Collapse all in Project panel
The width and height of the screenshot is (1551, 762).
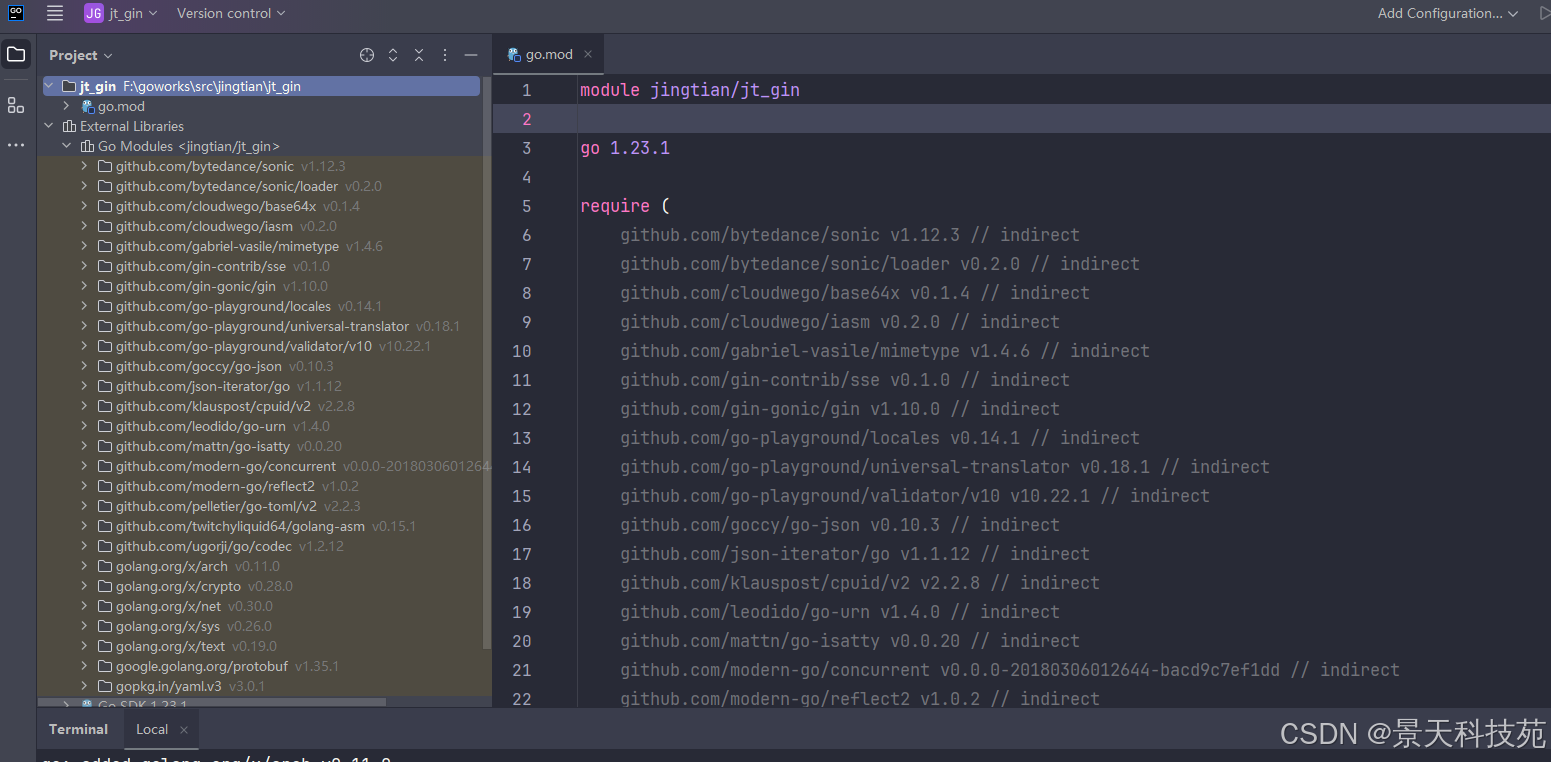(419, 55)
